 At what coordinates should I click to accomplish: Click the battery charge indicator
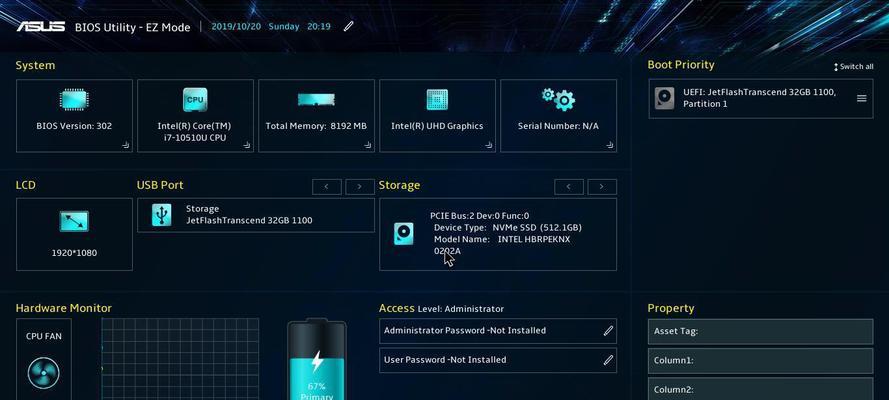[x=317, y=360]
